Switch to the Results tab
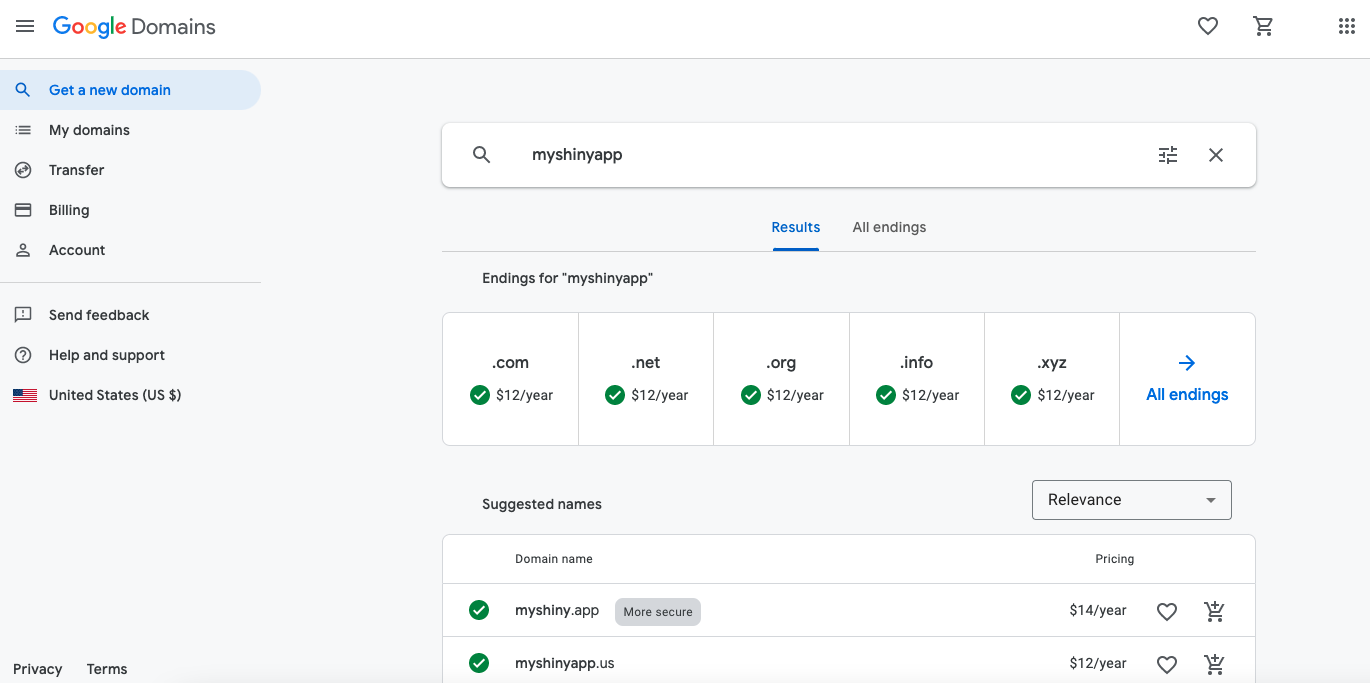The height and width of the screenshot is (683, 1370). click(796, 228)
